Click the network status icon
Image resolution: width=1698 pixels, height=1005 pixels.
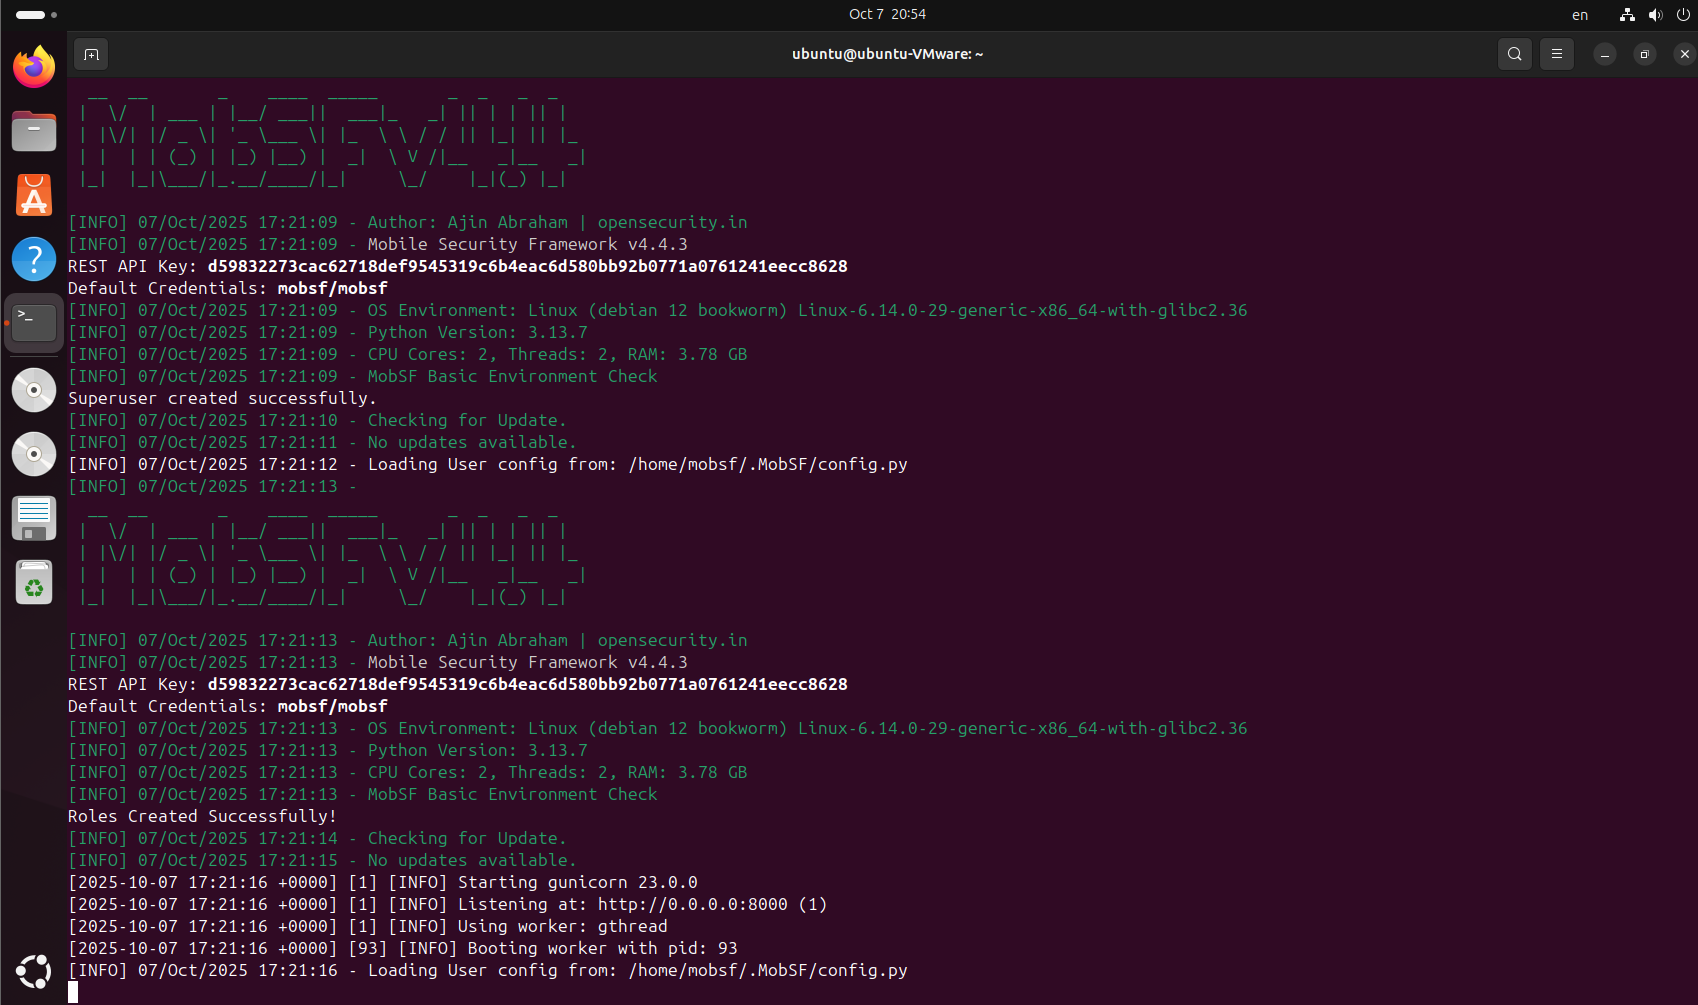pyautogui.click(x=1627, y=15)
